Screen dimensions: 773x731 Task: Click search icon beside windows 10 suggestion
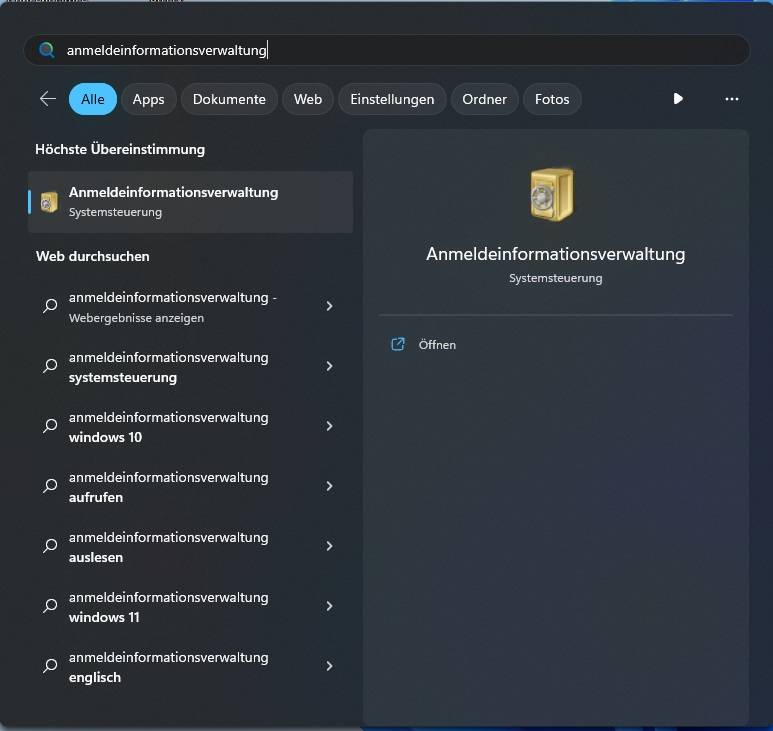pyautogui.click(x=50, y=426)
